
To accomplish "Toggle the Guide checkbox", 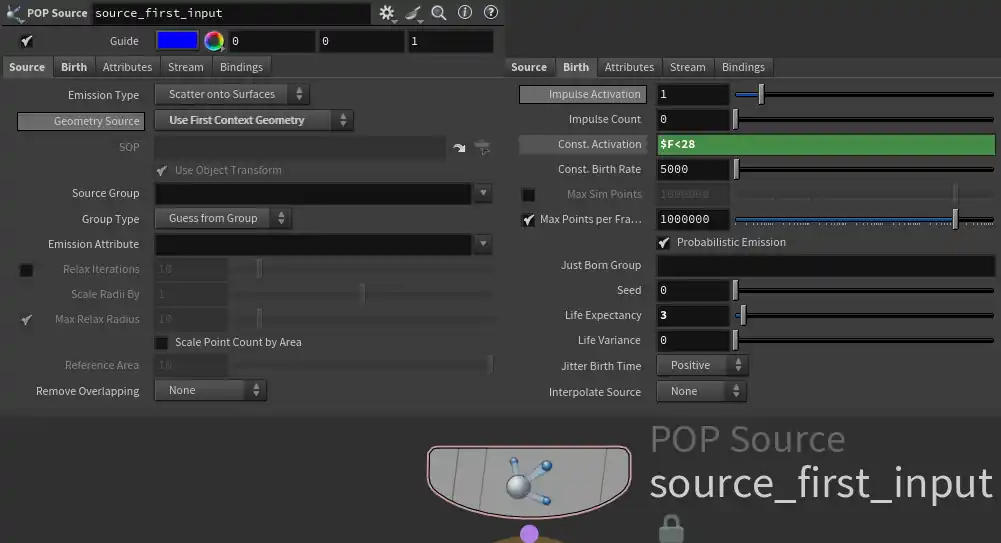I will point(27,41).
